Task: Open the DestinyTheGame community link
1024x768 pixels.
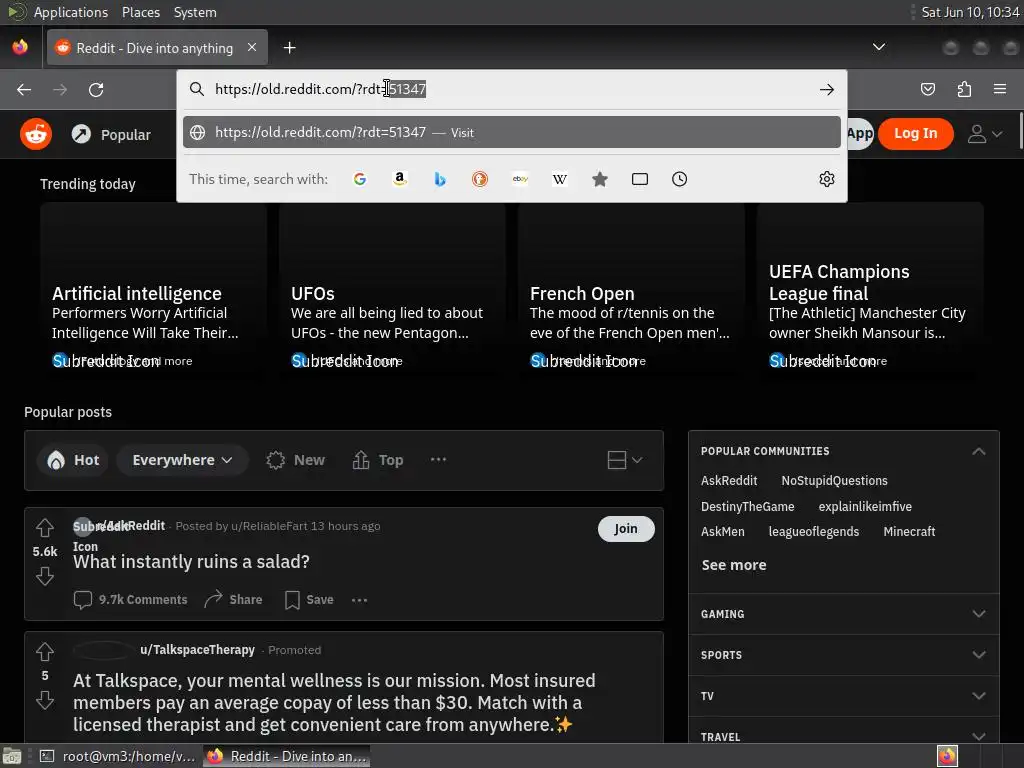Action: pyautogui.click(x=747, y=507)
